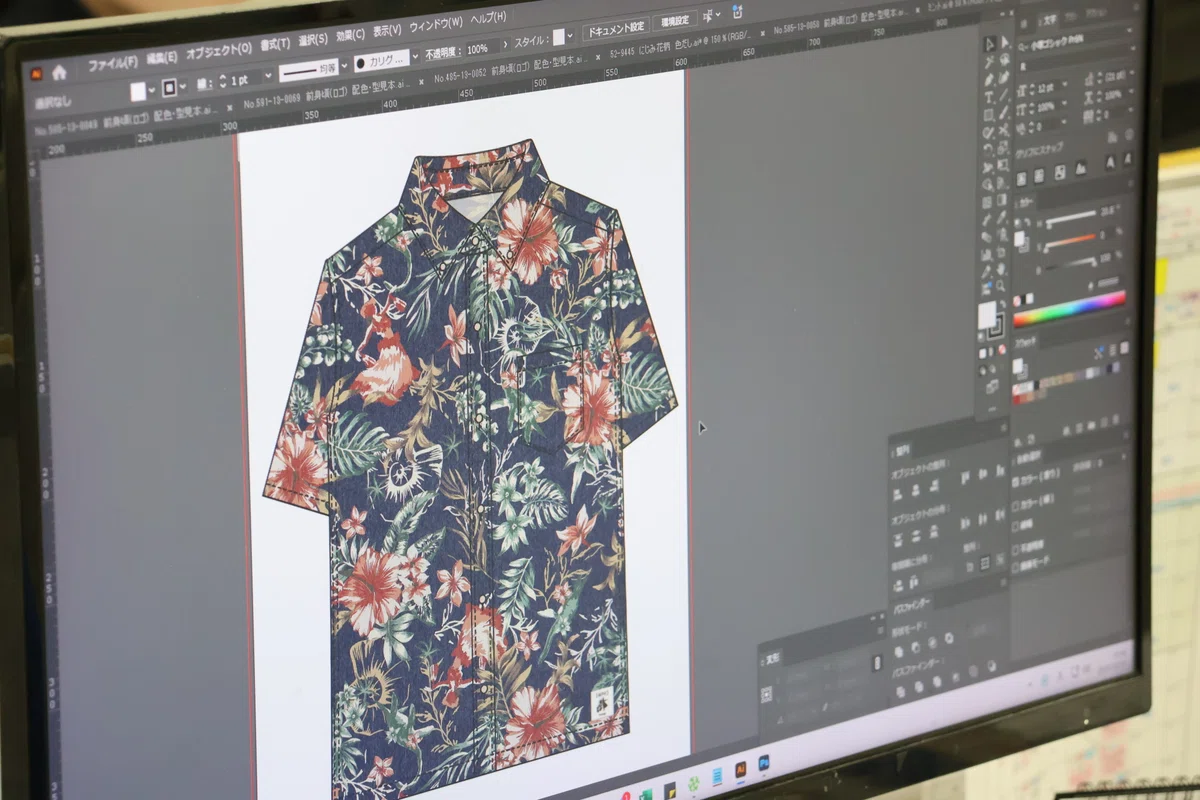The image size is (1200, 800).
Task: Click the reference point grid in Transform panel
Action: (x=767, y=694)
